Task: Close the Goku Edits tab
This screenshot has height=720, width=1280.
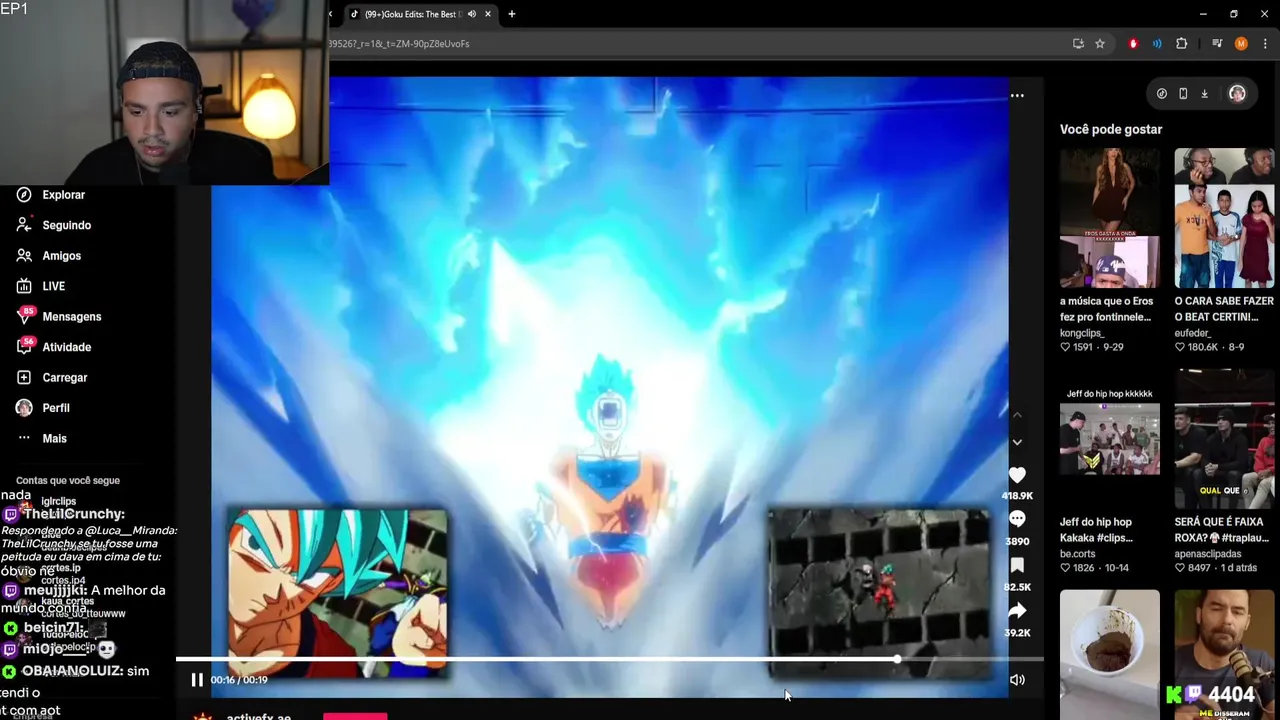Action: [x=488, y=14]
